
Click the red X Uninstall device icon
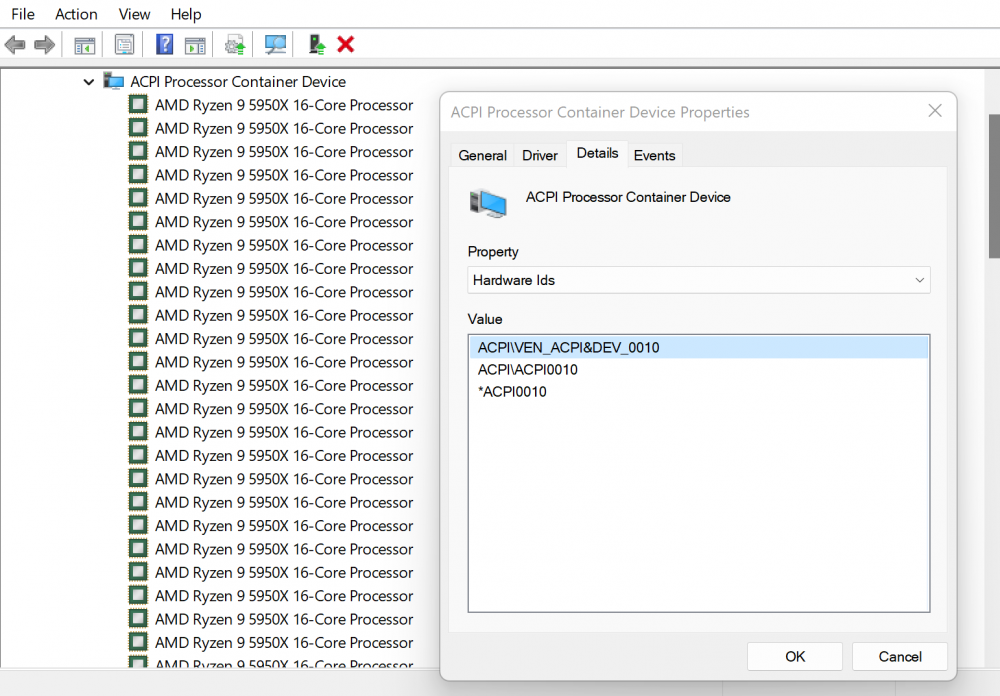(346, 45)
